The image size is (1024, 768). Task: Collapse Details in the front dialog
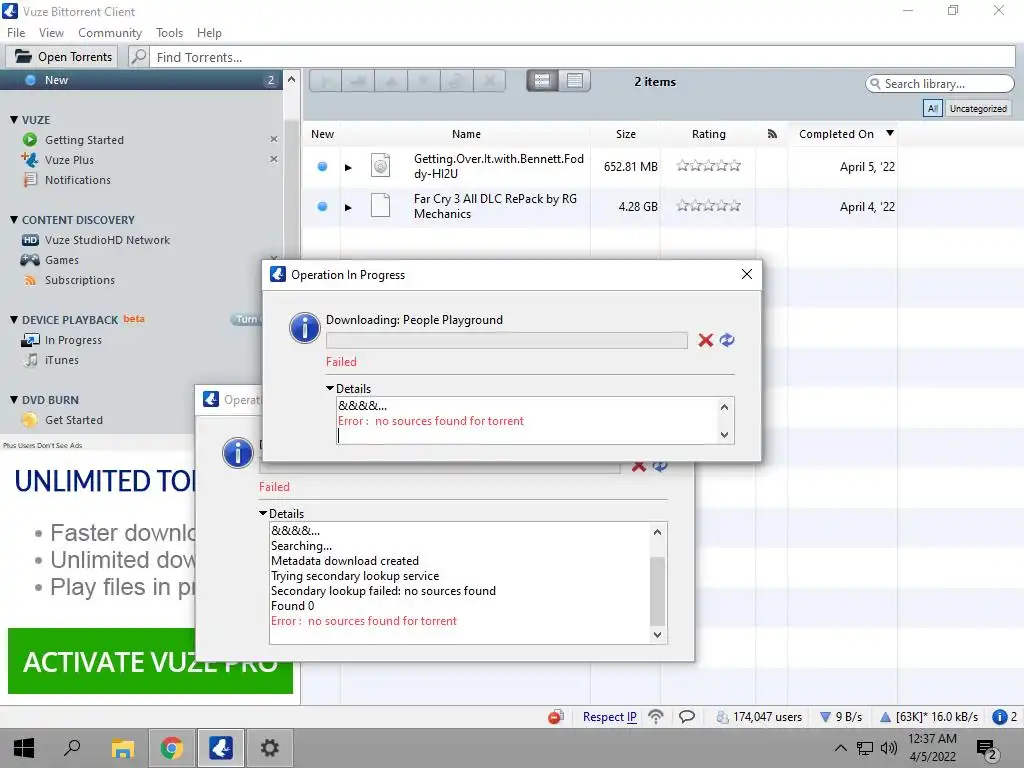[x=330, y=388]
